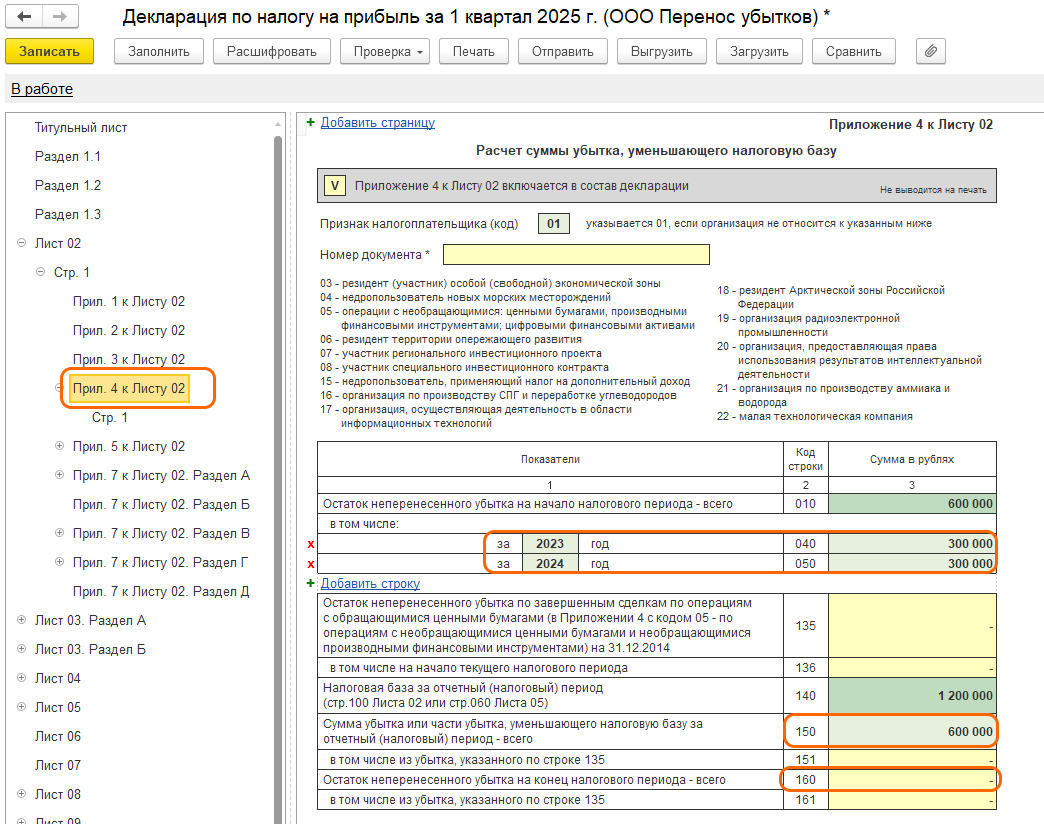Click the Номер документа input field
The width and height of the screenshot is (1044, 824).
[x=576, y=254]
